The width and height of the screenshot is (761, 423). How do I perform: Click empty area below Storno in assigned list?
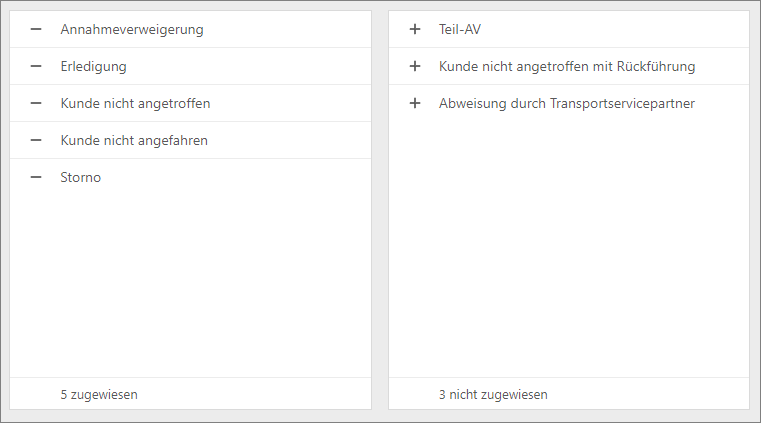coord(190,286)
